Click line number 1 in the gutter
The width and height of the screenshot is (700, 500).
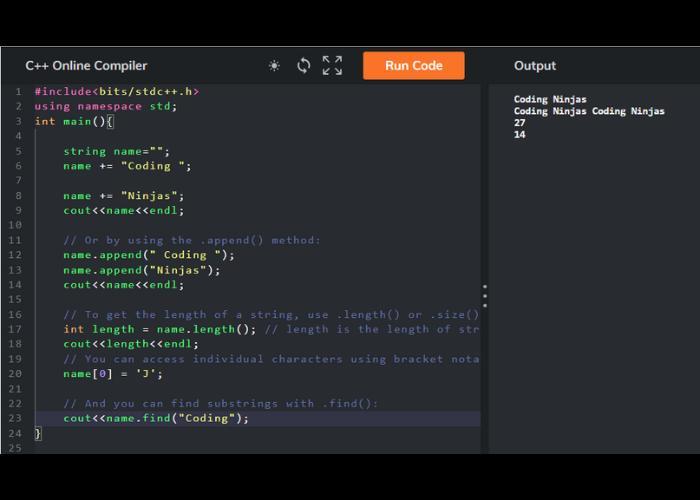click(18, 92)
